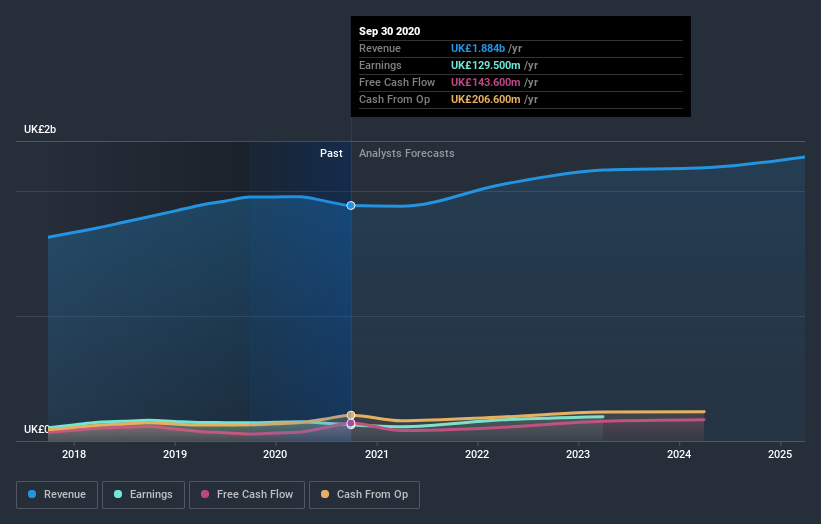The height and width of the screenshot is (524, 821).
Task: Select the 2020 x-axis label
Action: click(x=275, y=454)
